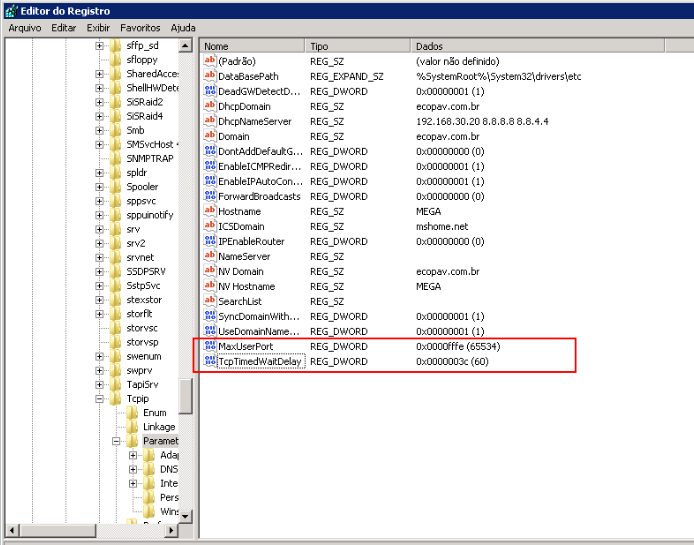
Task: Click the DhcpNameServer value icon
Action: (x=210, y=121)
